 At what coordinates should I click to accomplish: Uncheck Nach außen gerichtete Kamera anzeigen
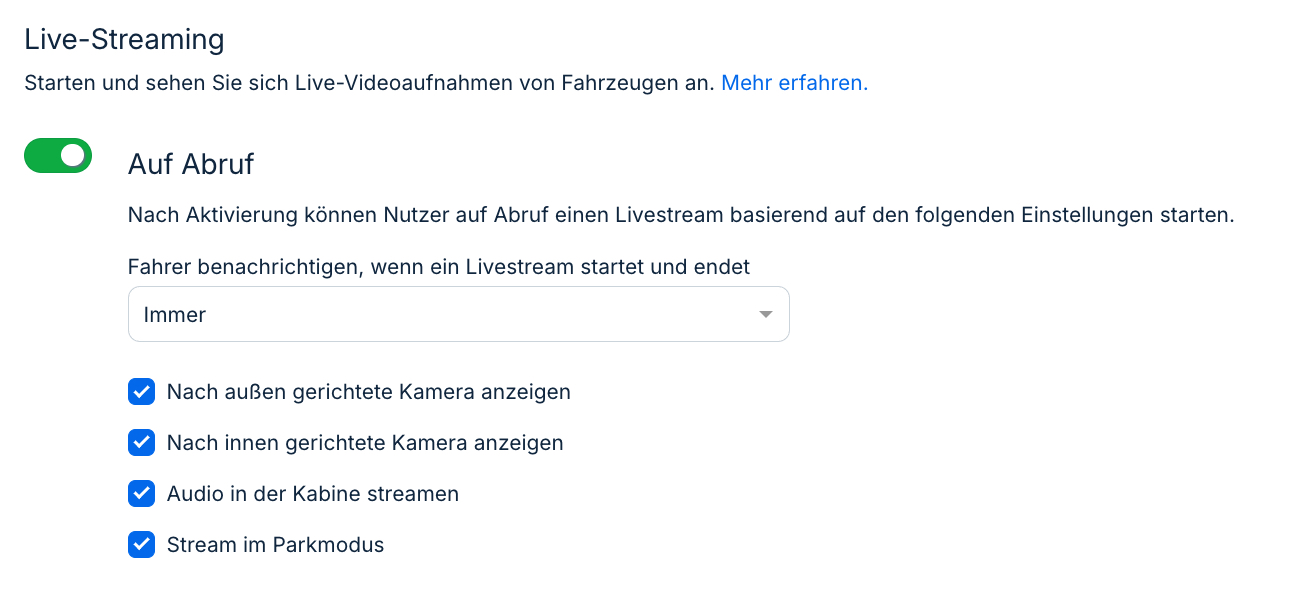141,392
